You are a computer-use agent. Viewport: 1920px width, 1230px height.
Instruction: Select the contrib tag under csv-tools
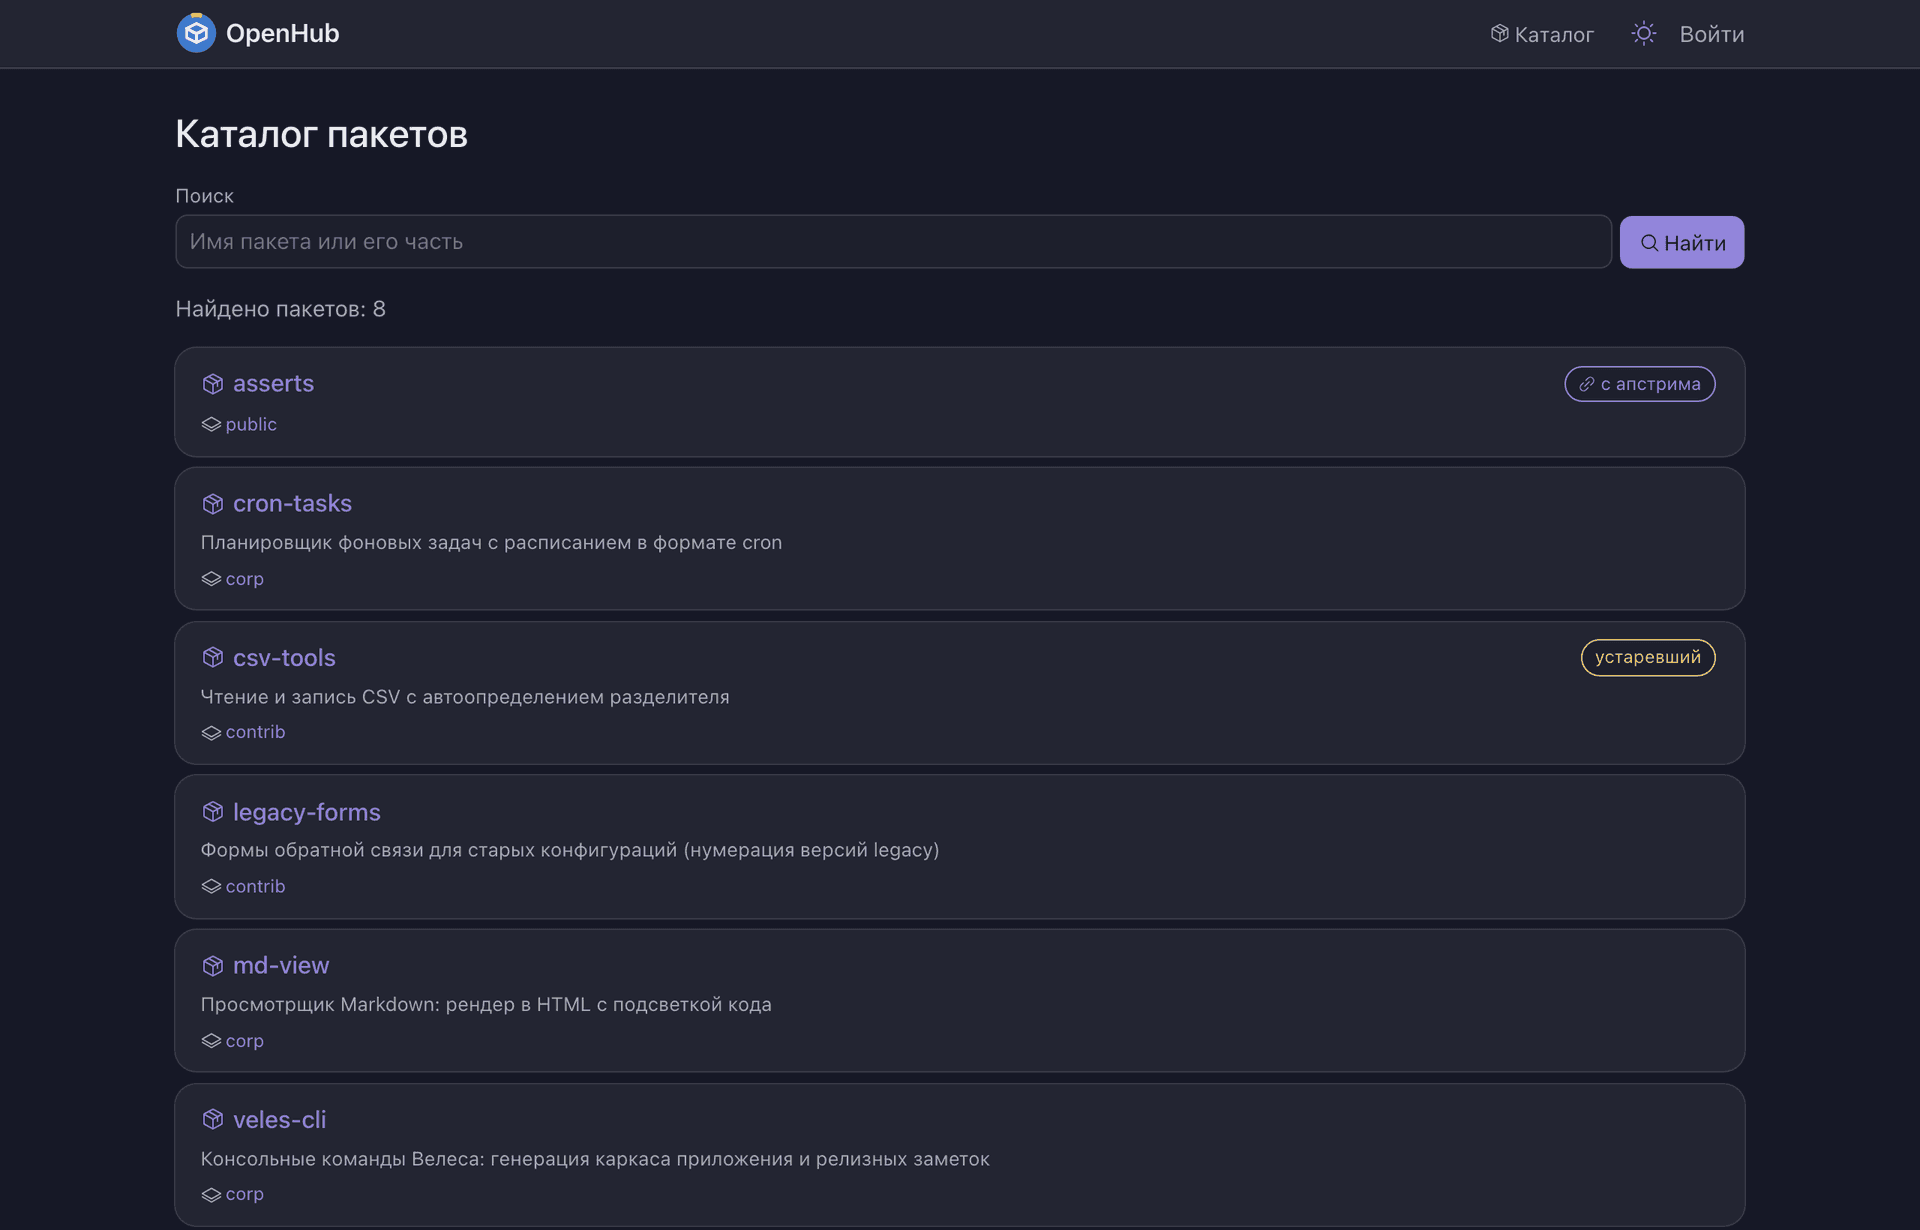tap(255, 732)
